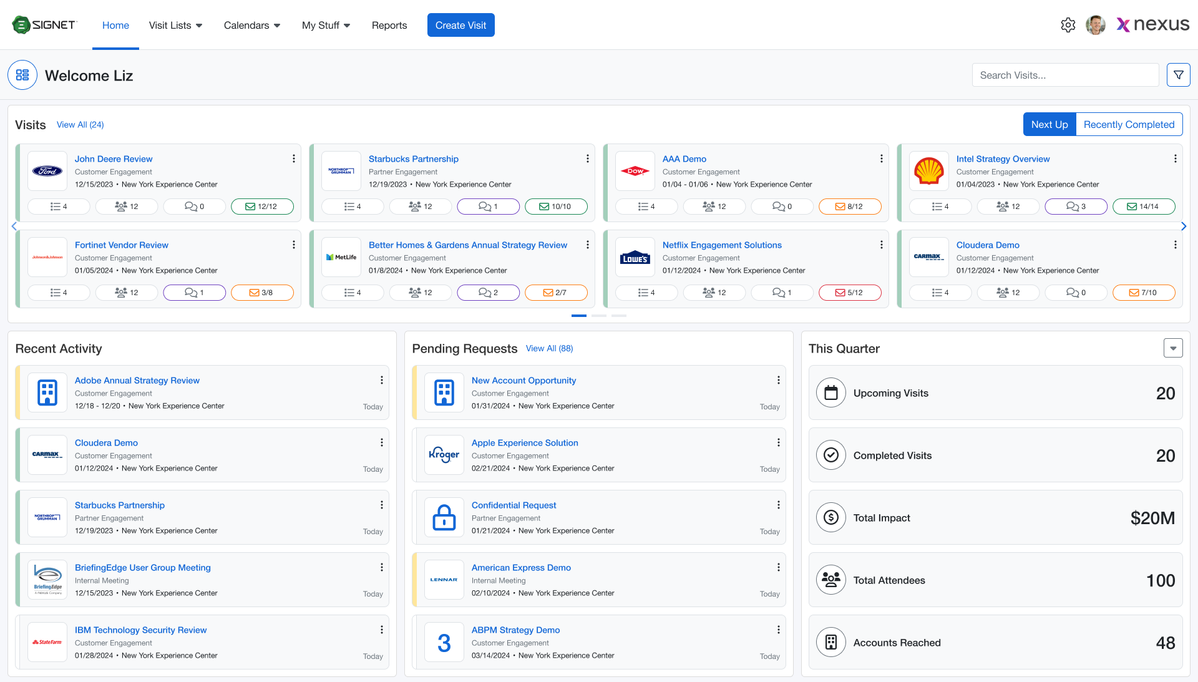Image resolution: width=1198 pixels, height=682 pixels.
Task: Switch to Next Up visits view
Action: click(x=1049, y=124)
